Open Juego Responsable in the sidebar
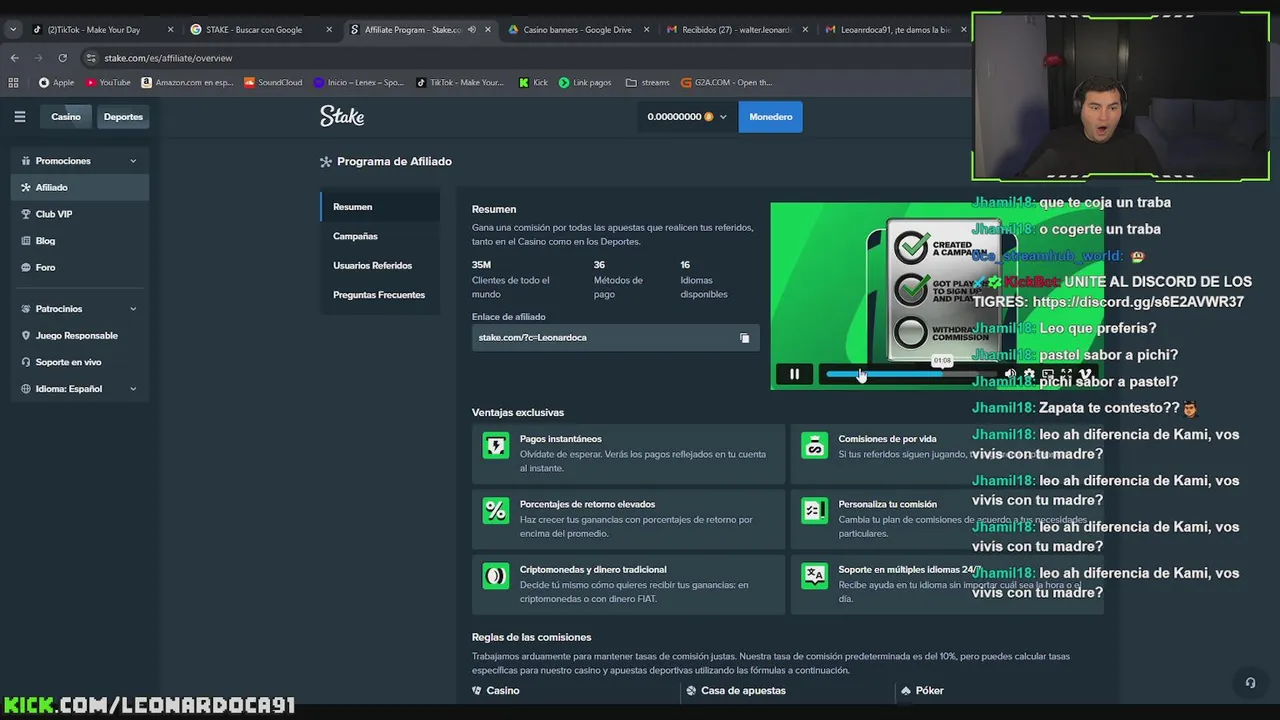Viewport: 1280px width, 720px height. coord(80,336)
